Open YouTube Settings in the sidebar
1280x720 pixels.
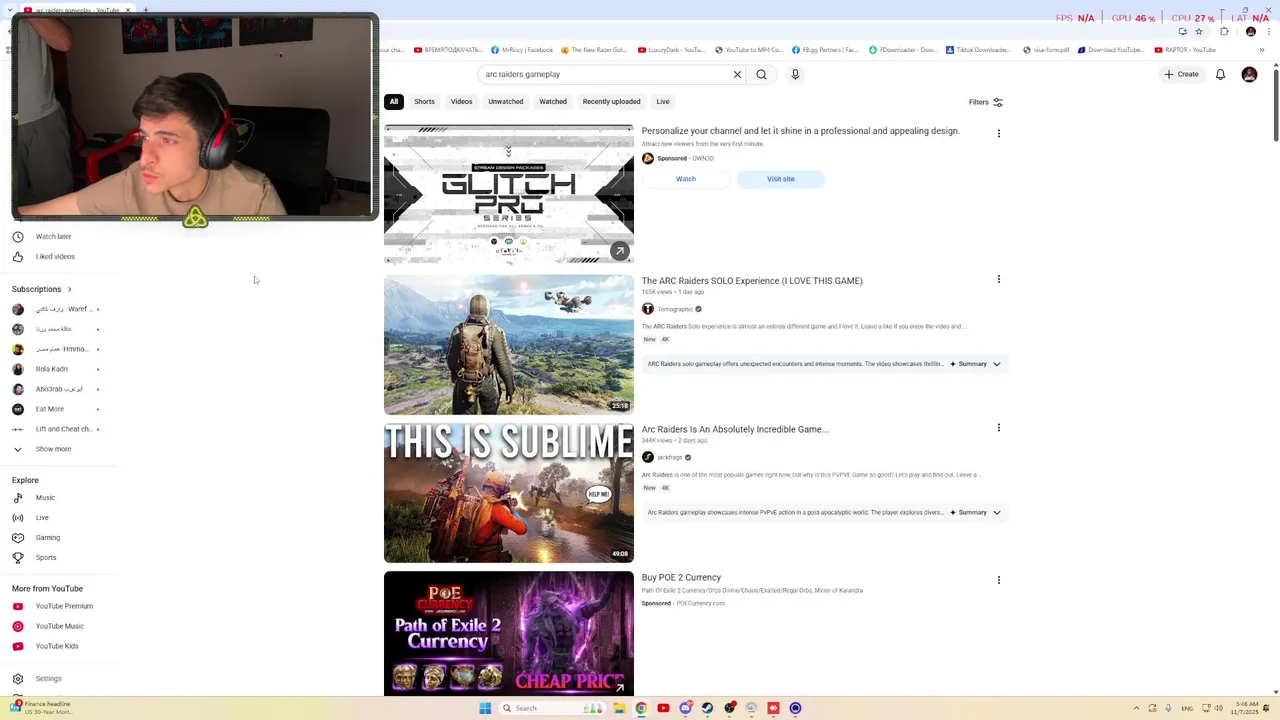[x=48, y=679]
